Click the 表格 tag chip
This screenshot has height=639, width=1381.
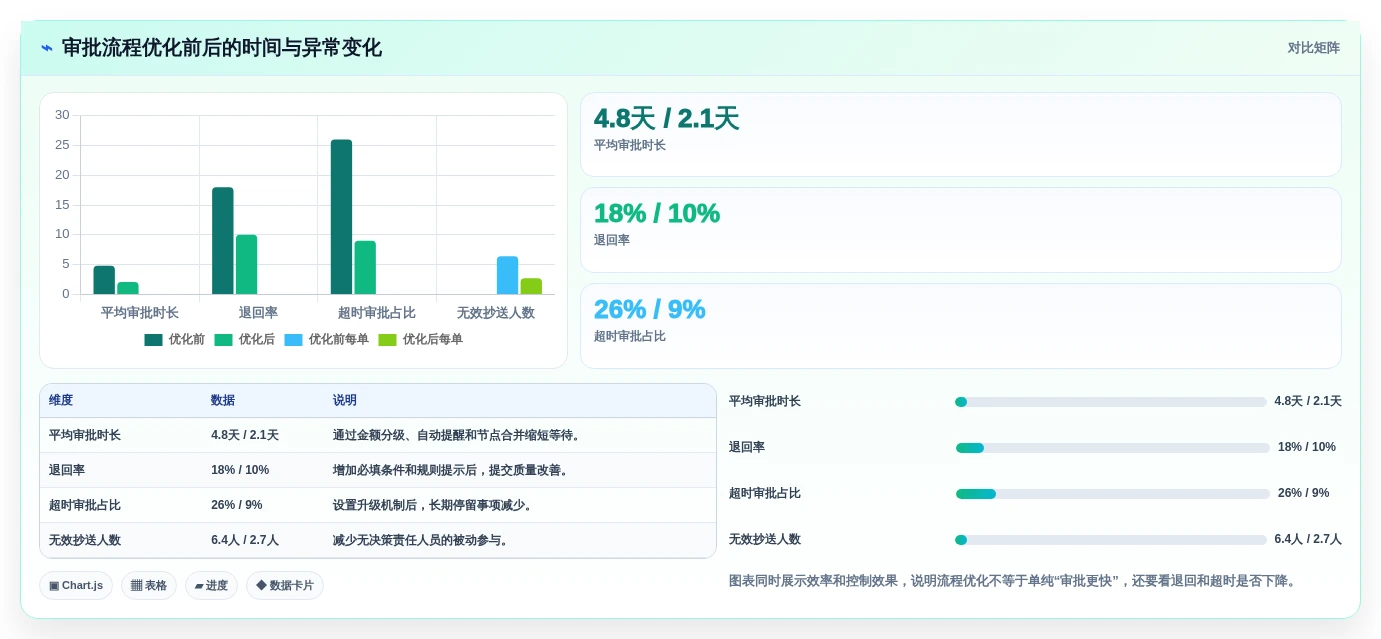(x=149, y=586)
